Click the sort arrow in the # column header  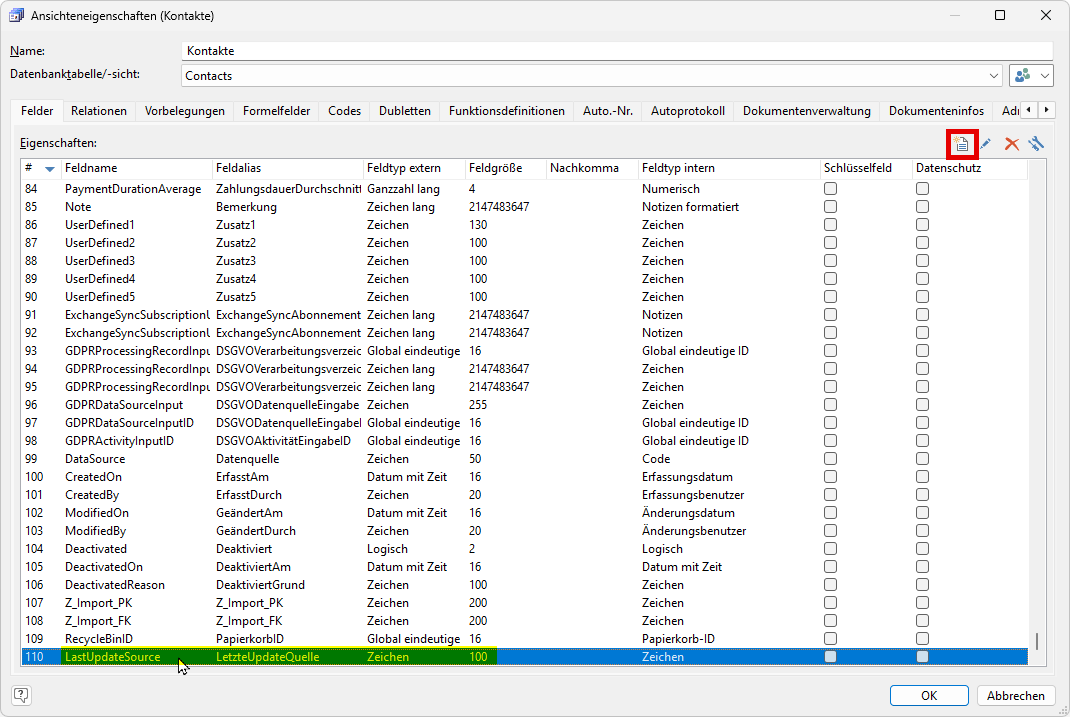[x=50, y=169]
